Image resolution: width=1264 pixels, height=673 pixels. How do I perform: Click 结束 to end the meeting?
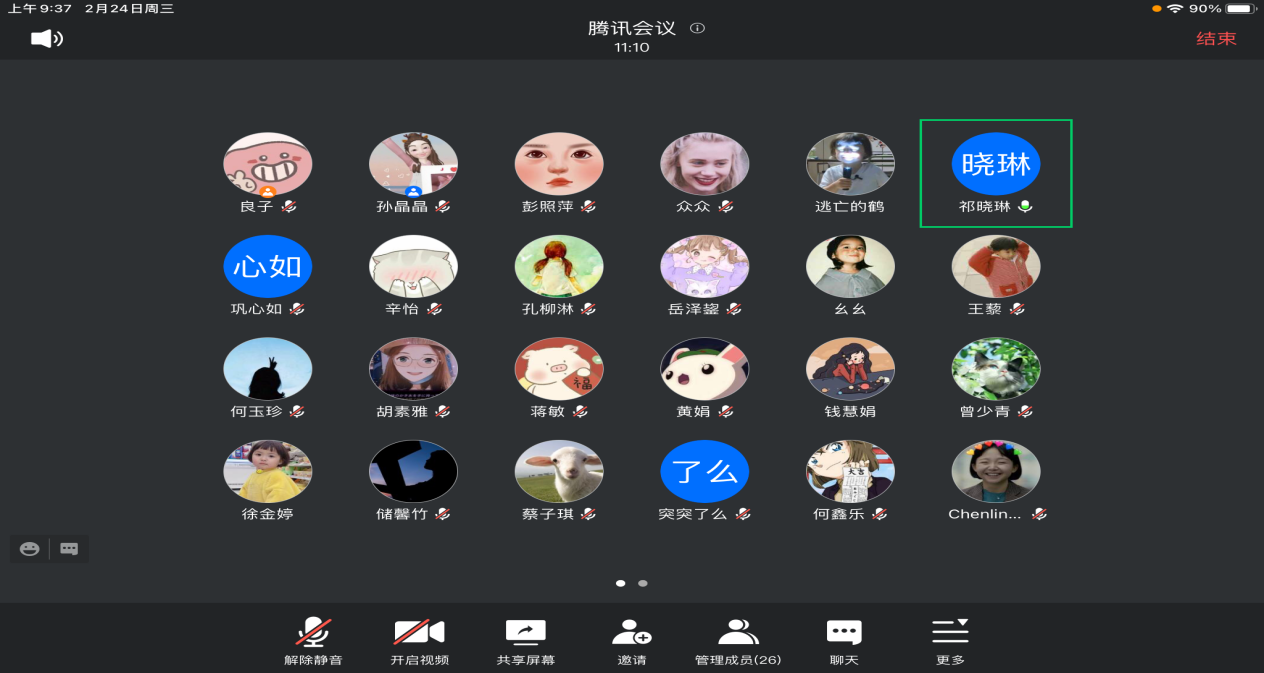pos(1216,39)
